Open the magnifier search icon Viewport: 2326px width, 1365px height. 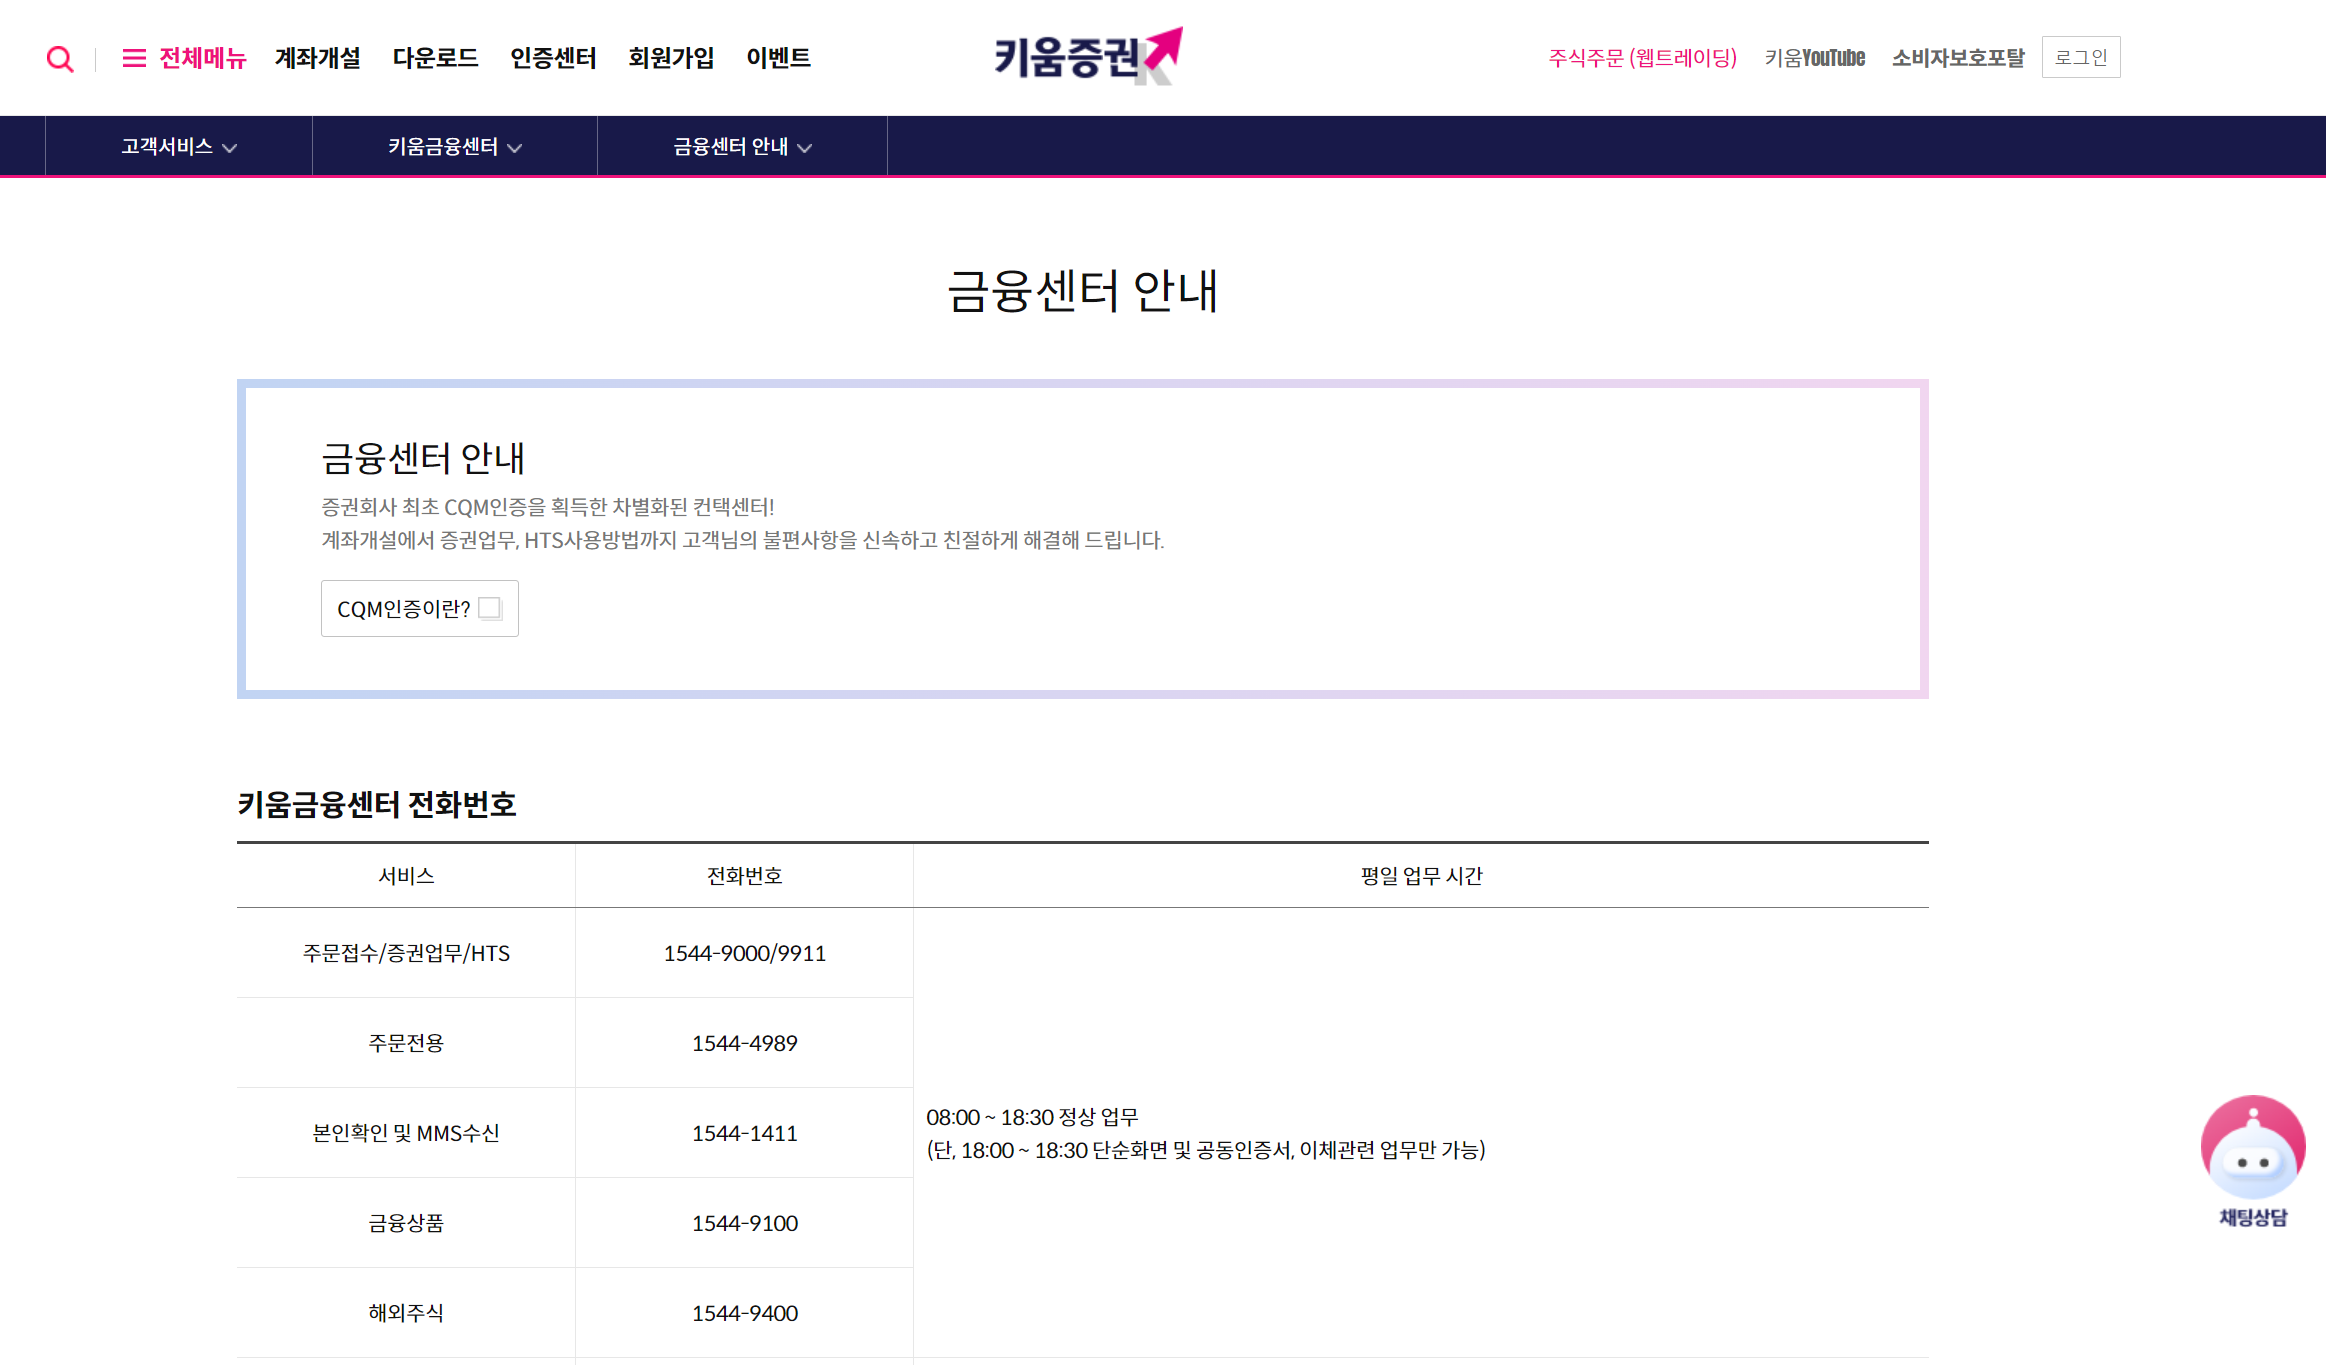point(60,59)
